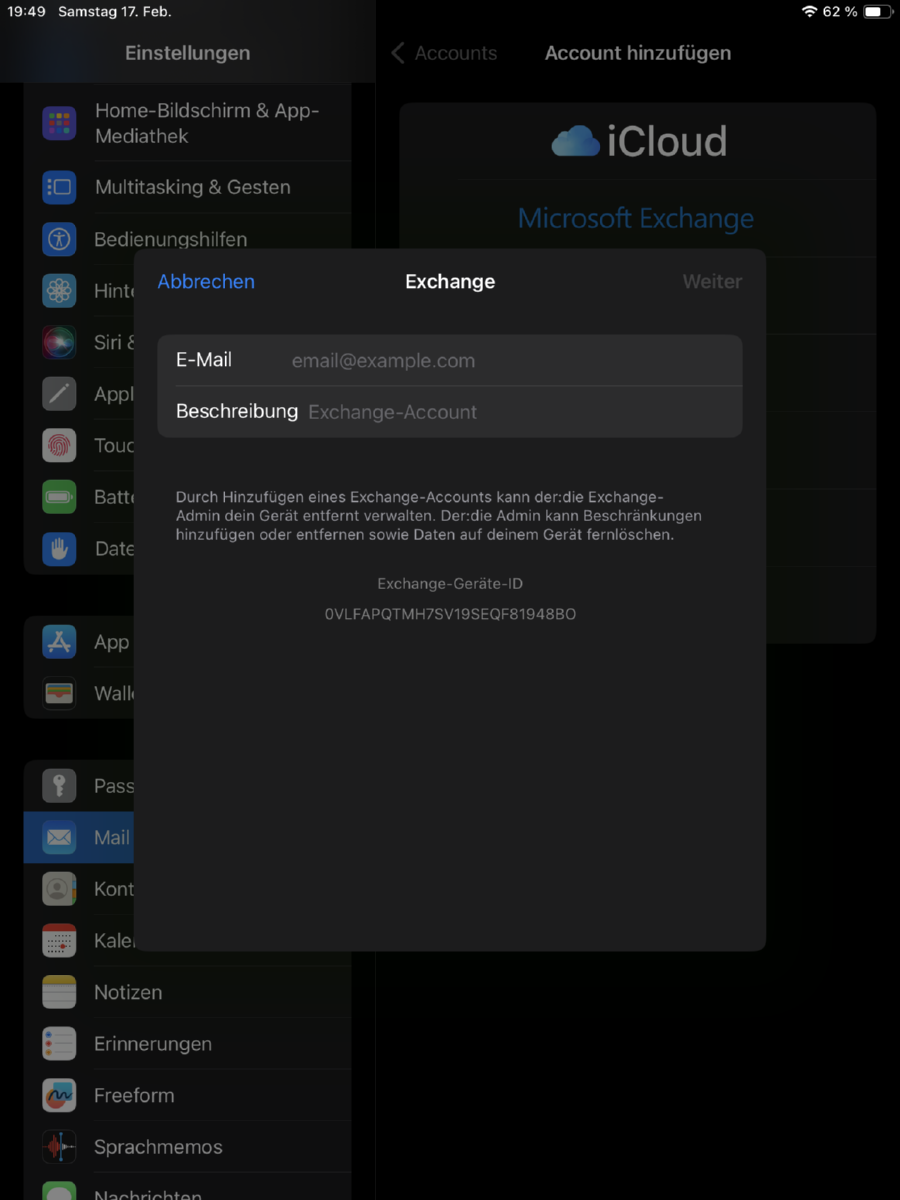Select the Batterie icon in sidebar
The image size is (900, 1200).
pos(60,497)
